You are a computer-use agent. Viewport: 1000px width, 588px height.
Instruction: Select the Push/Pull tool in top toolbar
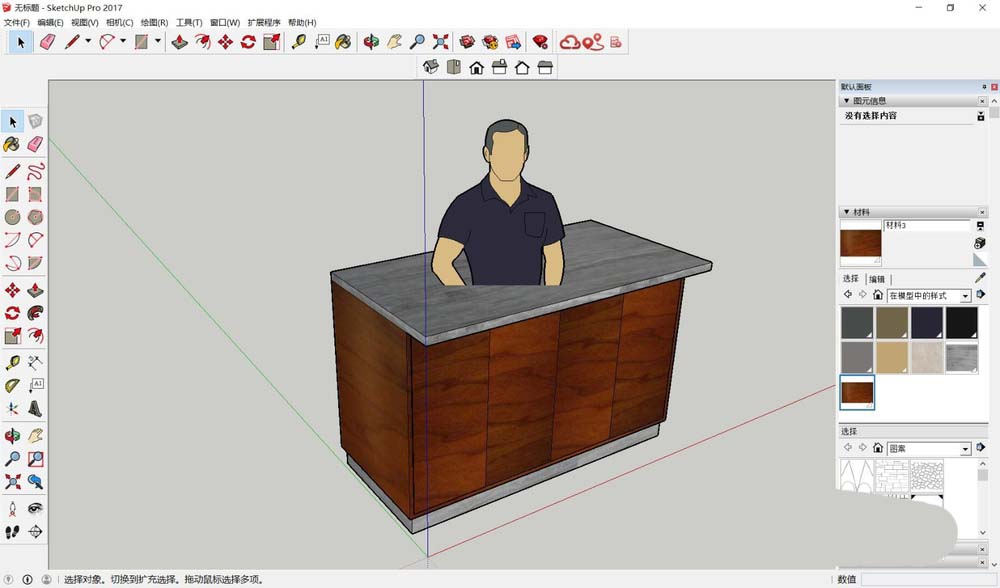[180, 42]
